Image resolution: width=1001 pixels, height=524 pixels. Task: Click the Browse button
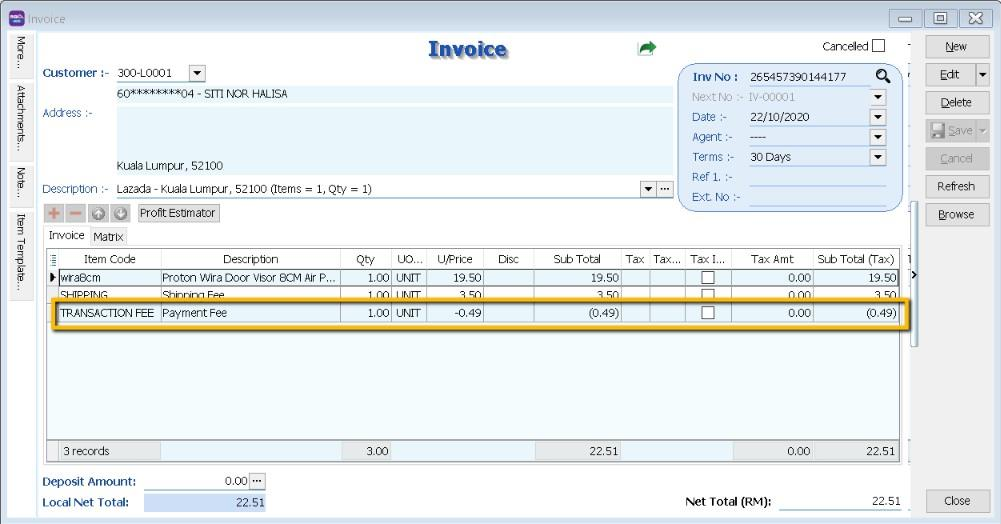(955, 214)
